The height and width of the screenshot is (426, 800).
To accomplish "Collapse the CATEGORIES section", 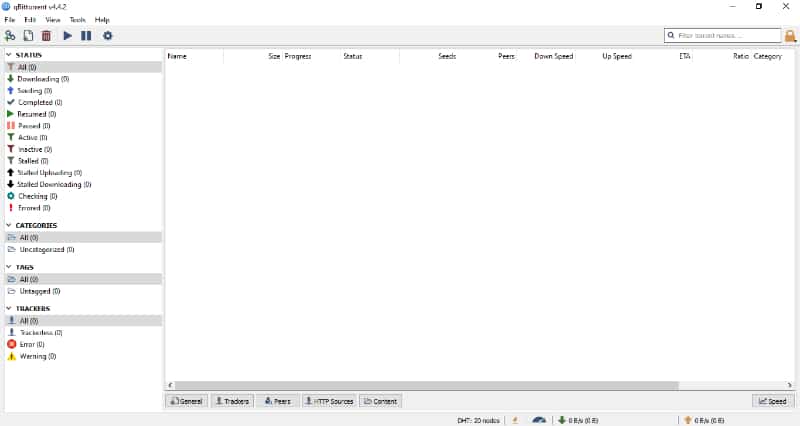I will click(9, 225).
